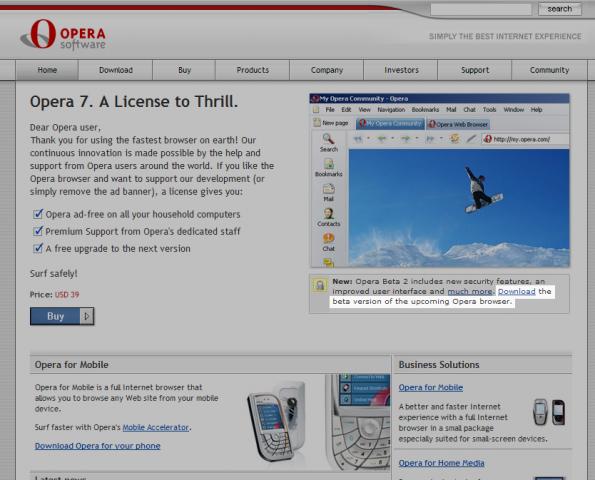Click the arrow on the Buy button
This screenshot has width=595, height=480.
(87, 316)
